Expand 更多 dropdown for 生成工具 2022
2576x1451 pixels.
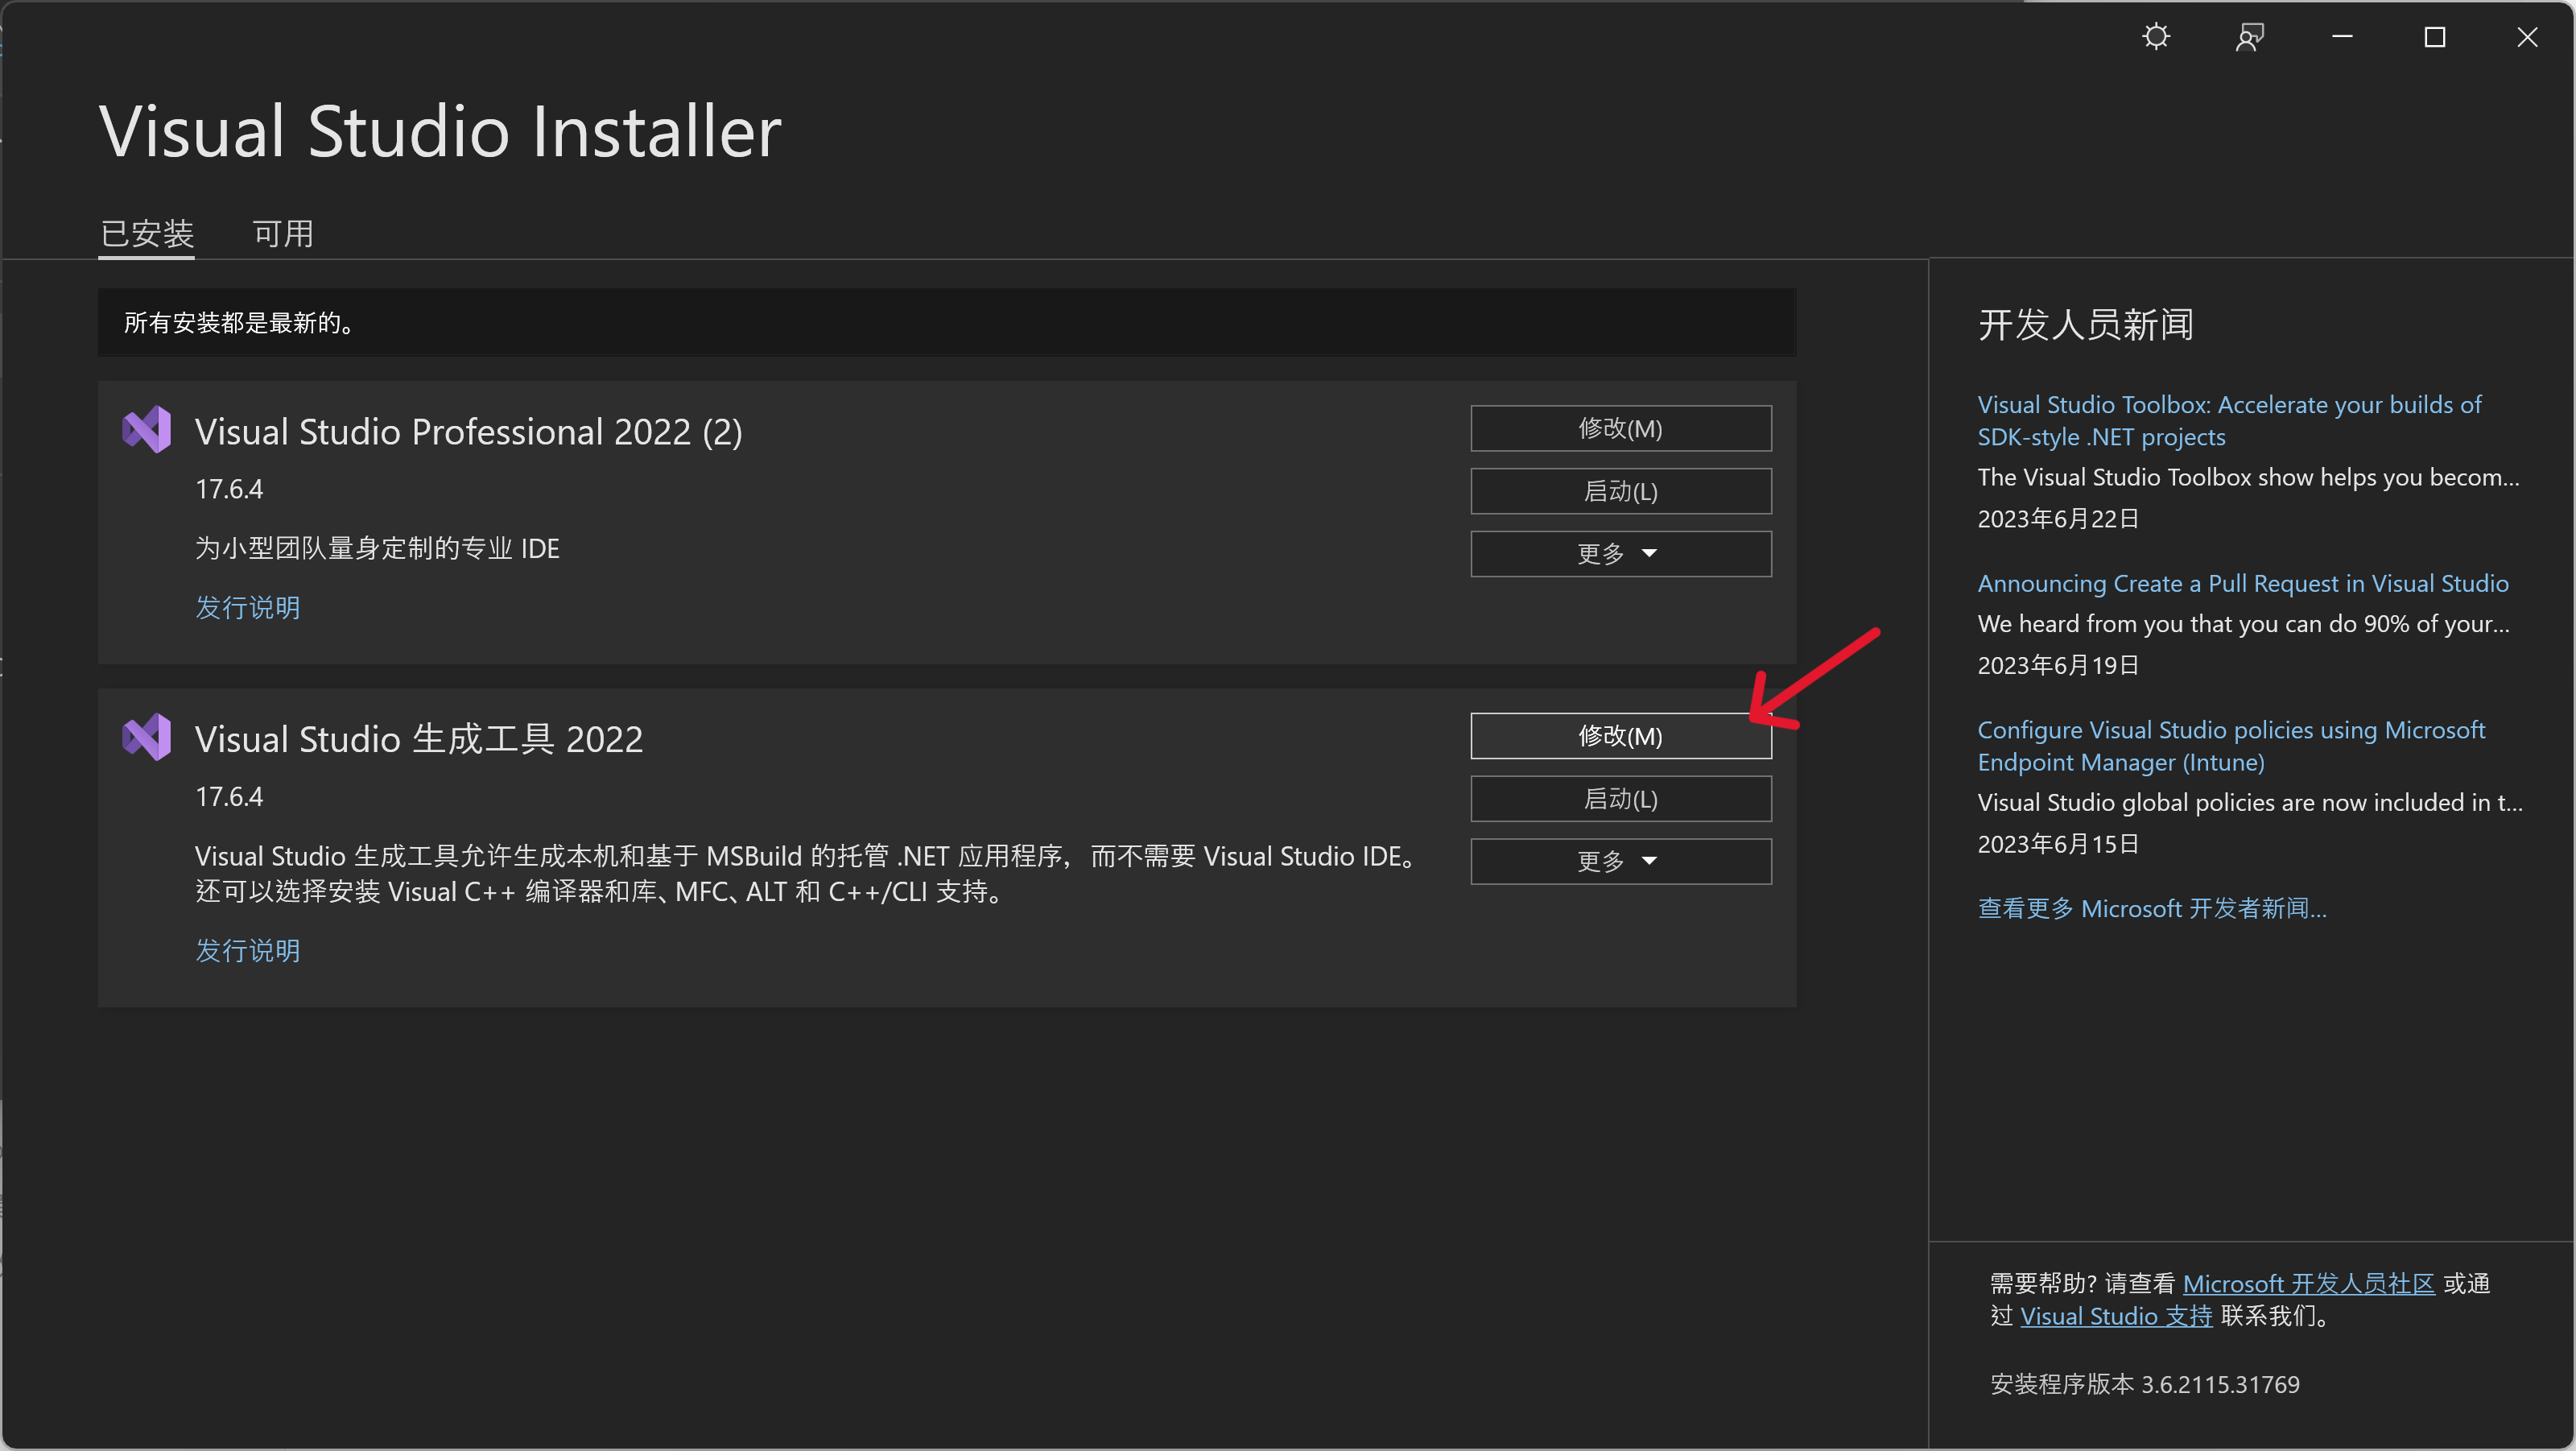(x=1620, y=861)
